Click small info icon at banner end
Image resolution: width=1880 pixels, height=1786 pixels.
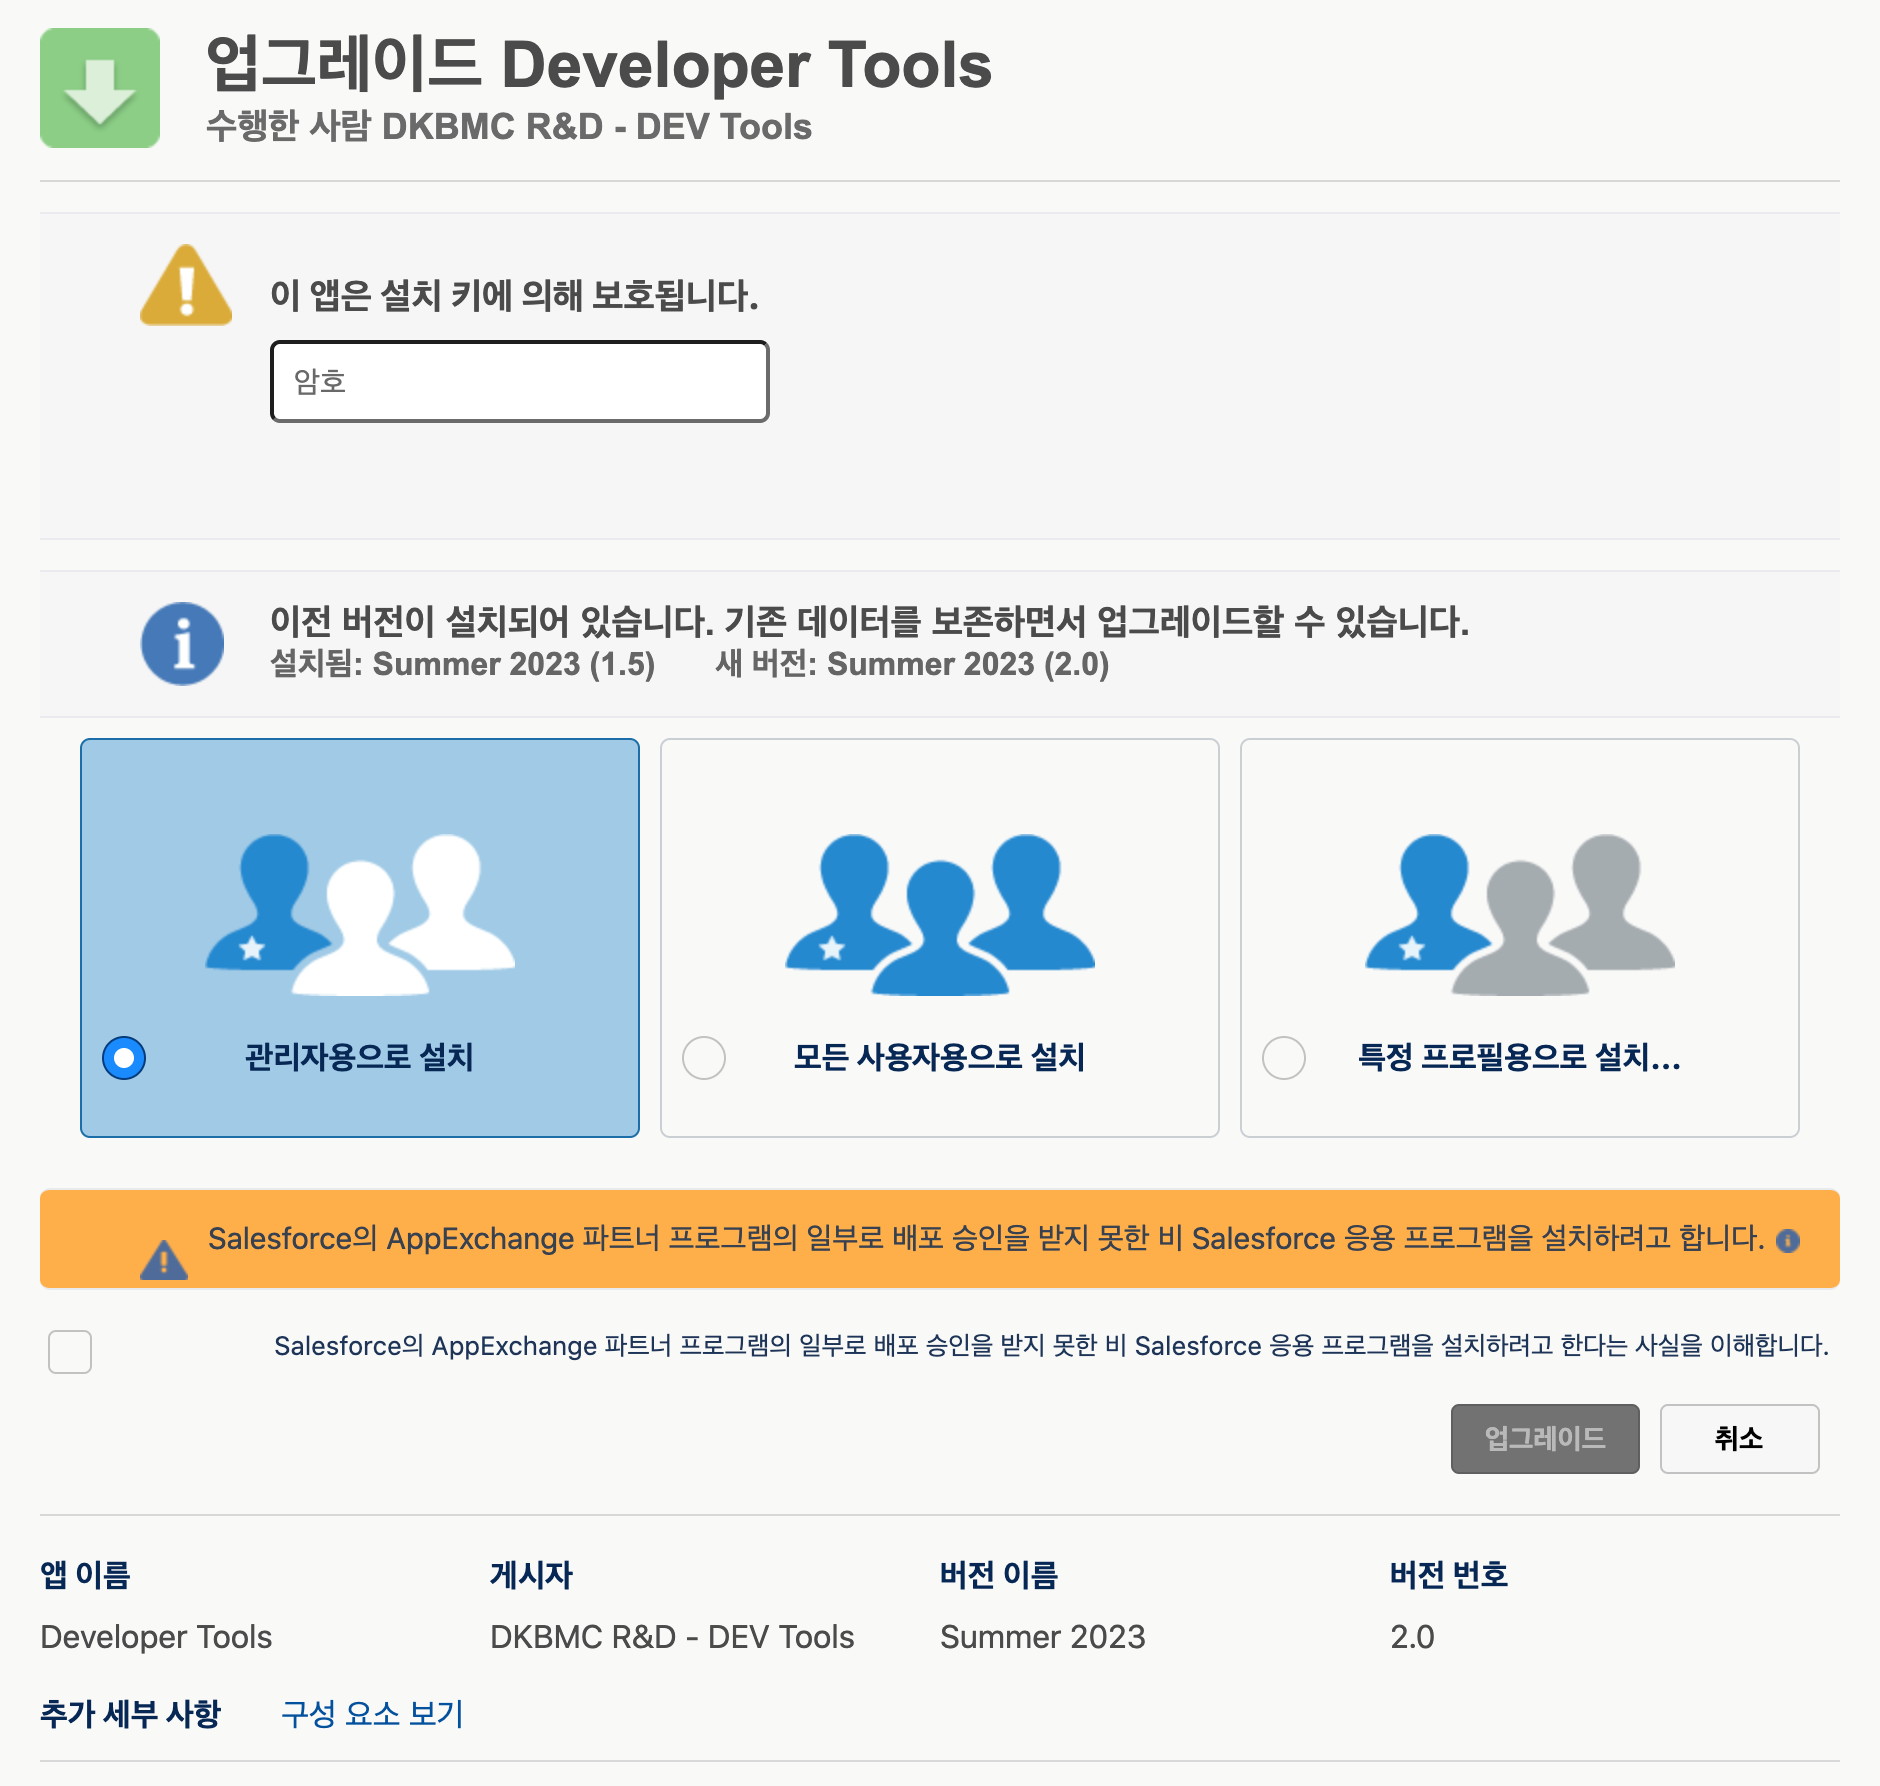click(1788, 1241)
